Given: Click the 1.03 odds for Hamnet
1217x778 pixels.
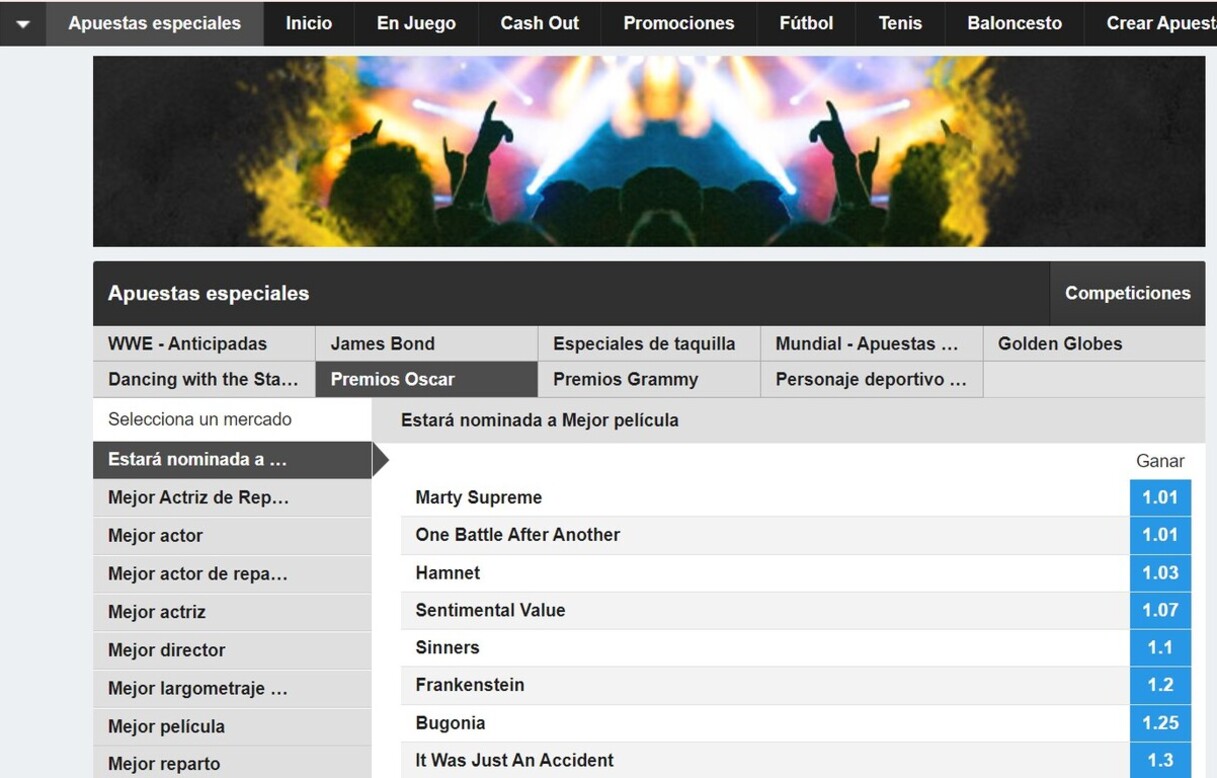Looking at the screenshot, I should 1160,573.
